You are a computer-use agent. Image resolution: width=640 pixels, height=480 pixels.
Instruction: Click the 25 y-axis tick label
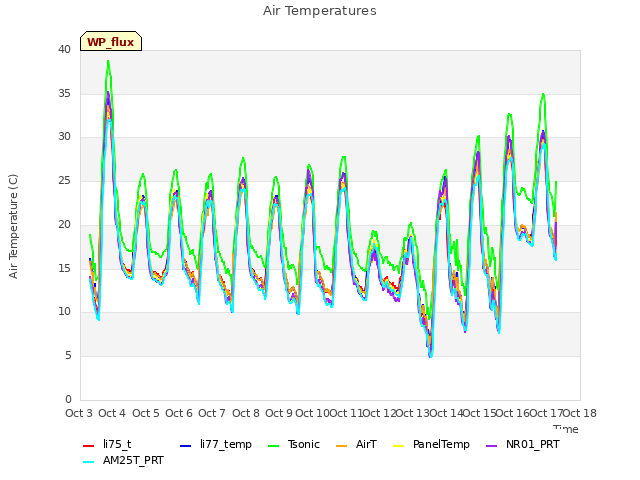(x=64, y=181)
